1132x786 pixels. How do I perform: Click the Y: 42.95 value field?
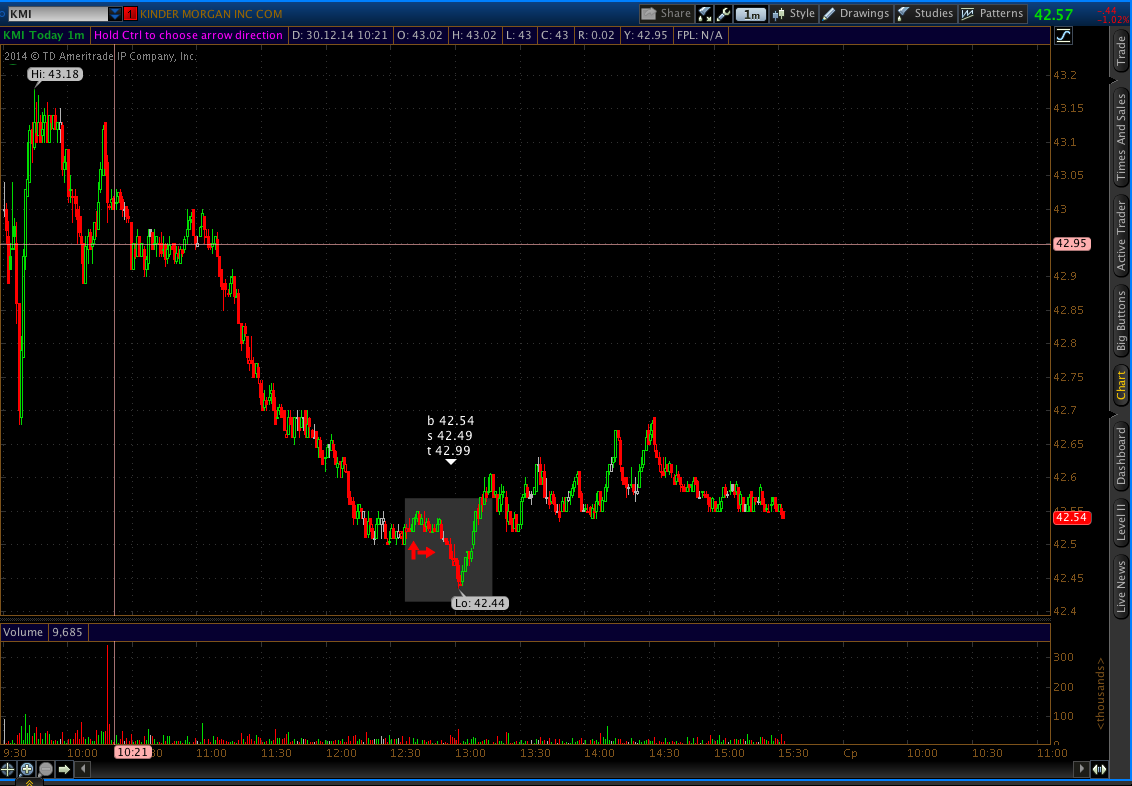[645, 35]
